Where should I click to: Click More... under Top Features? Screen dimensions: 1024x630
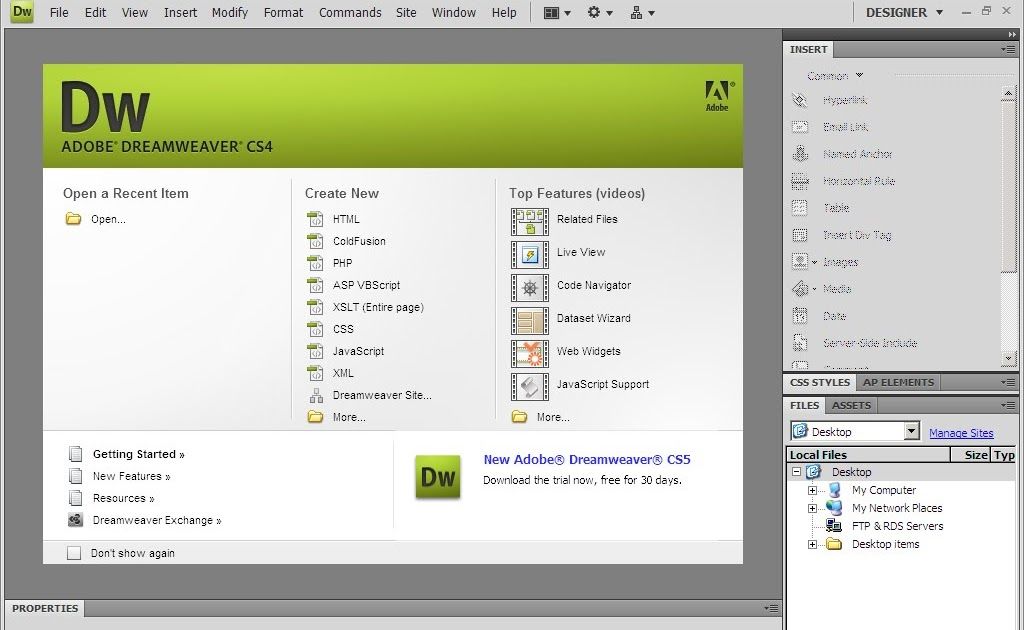click(552, 417)
